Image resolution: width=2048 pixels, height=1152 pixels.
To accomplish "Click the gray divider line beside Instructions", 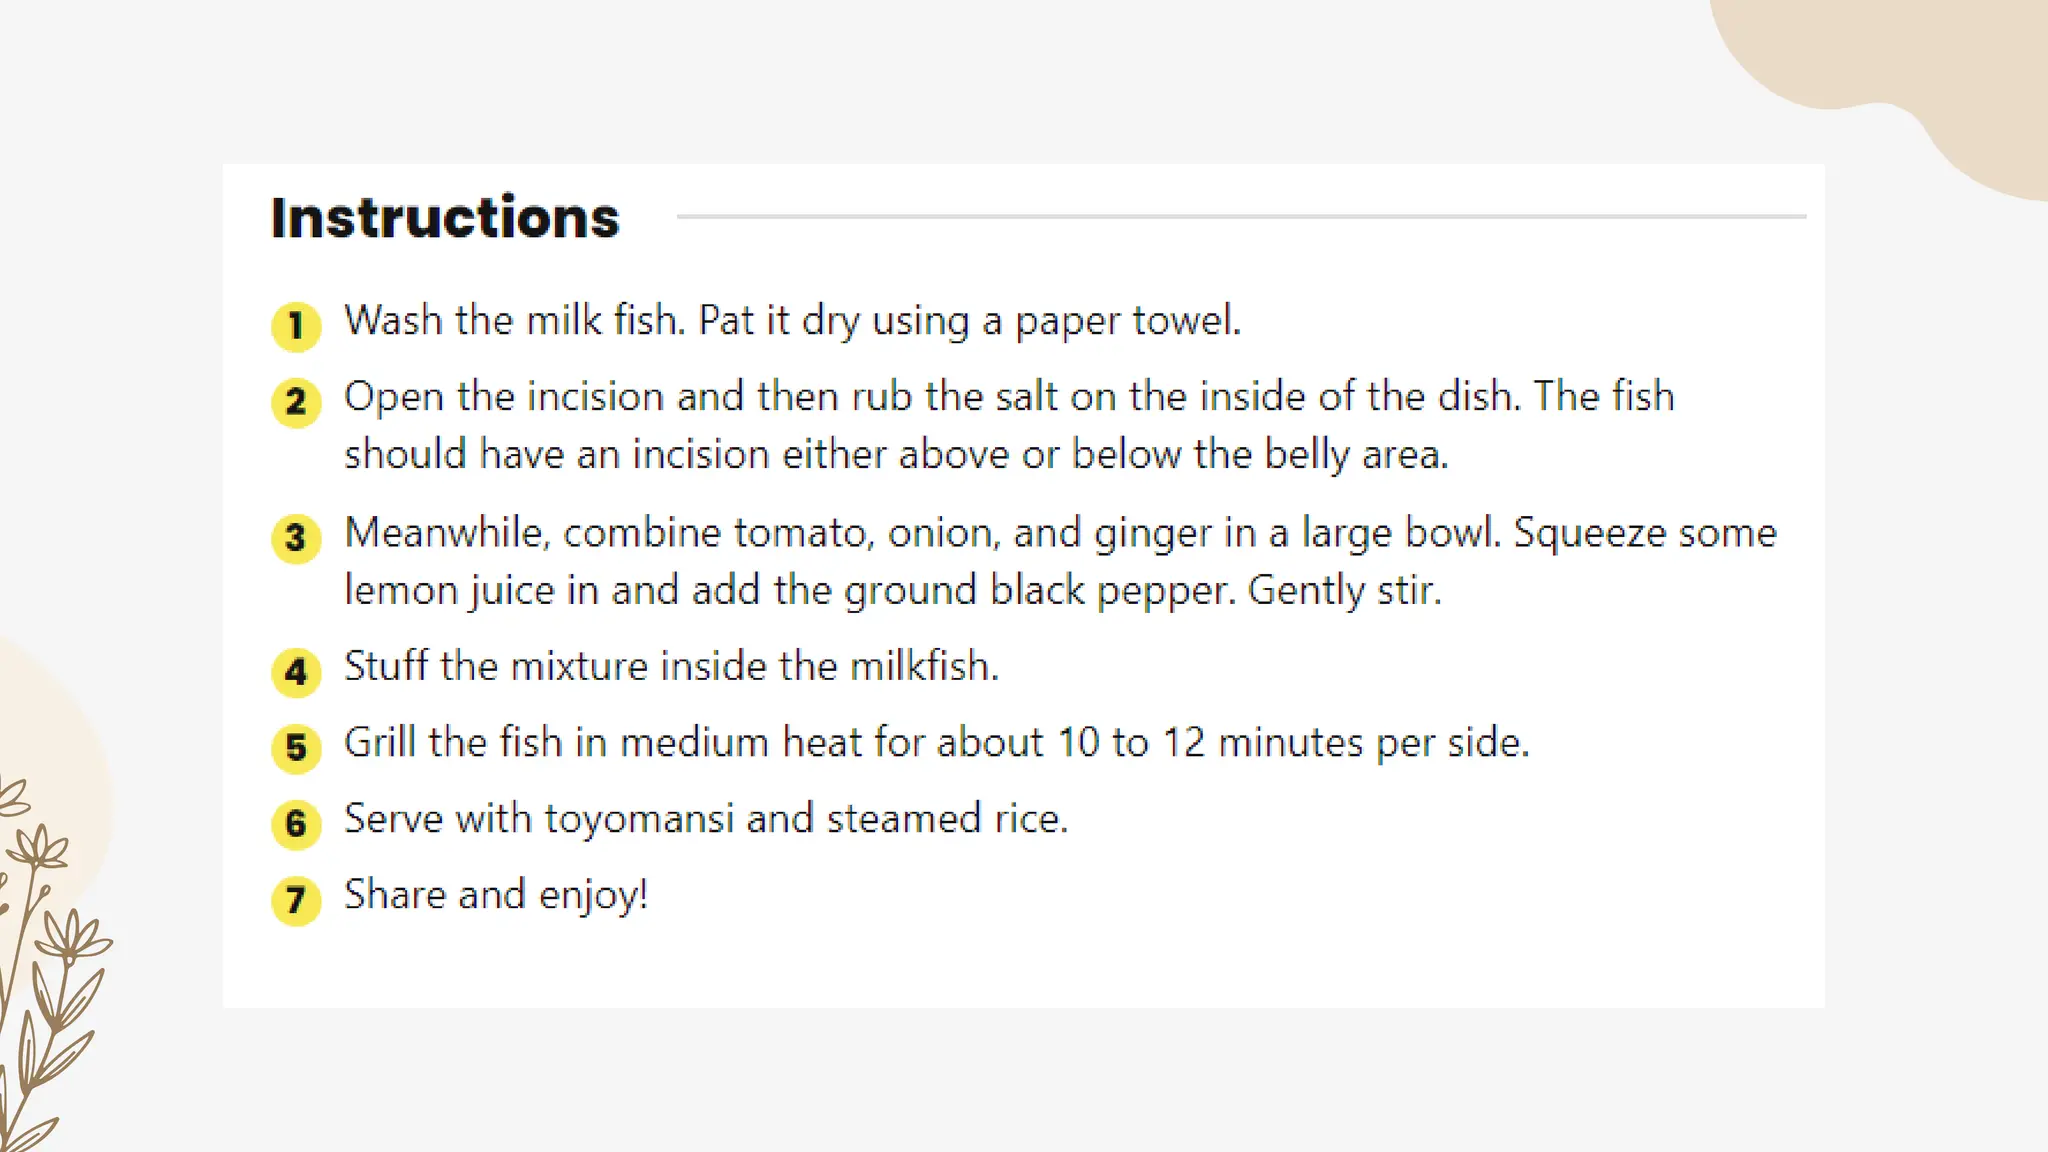I will click(x=1241, y=216).
